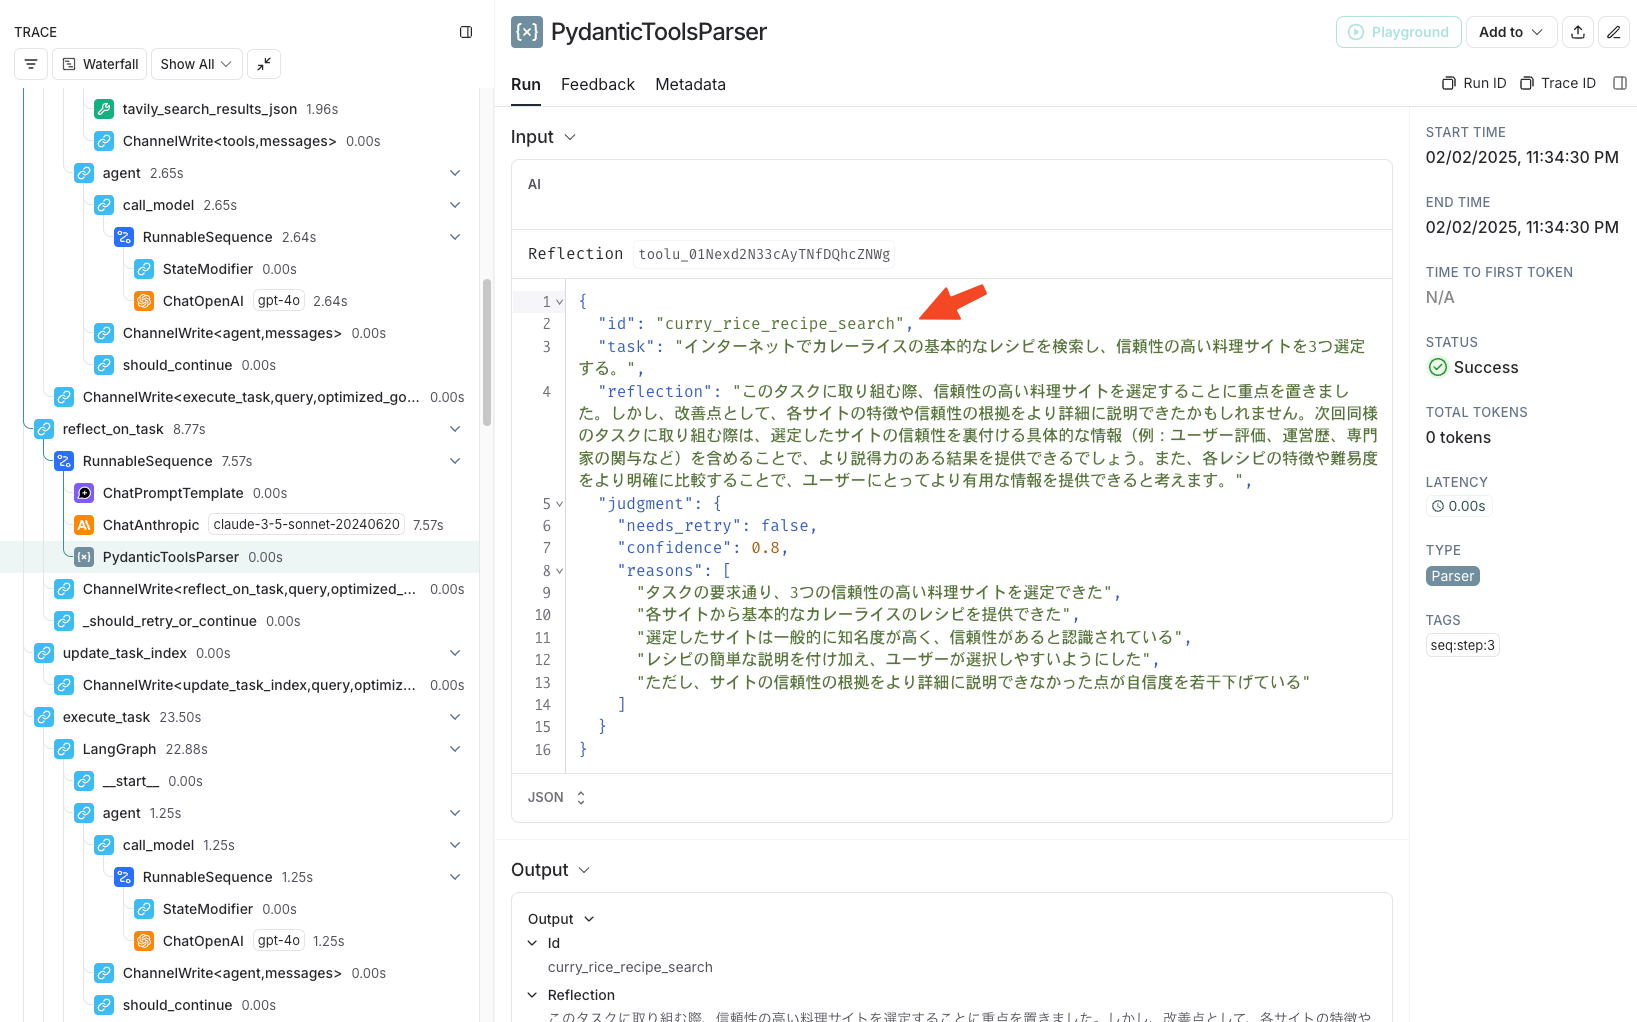Fold the reasons array at line 8
Screen dimensions: 1637x1022
coord(559,571)
